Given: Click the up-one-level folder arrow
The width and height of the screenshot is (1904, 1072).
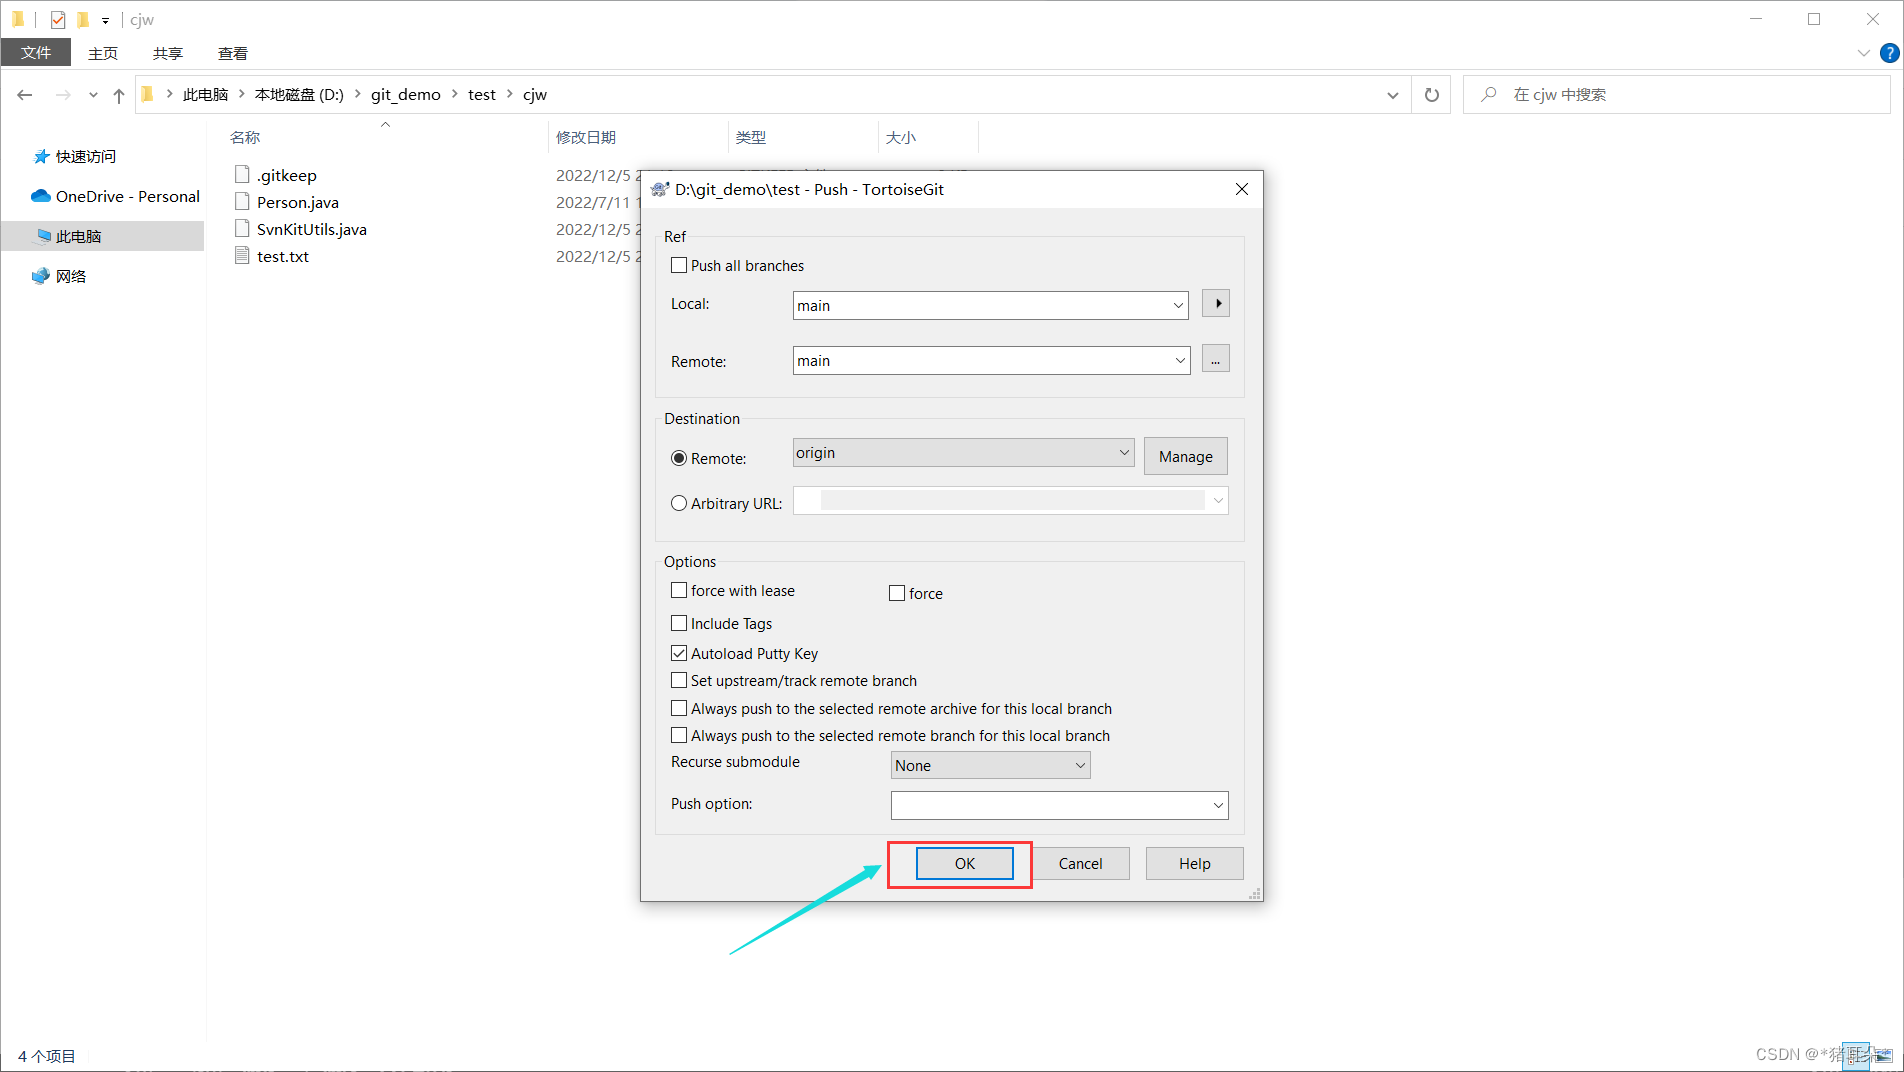Looking at the screenshot, I should [118, 94].
